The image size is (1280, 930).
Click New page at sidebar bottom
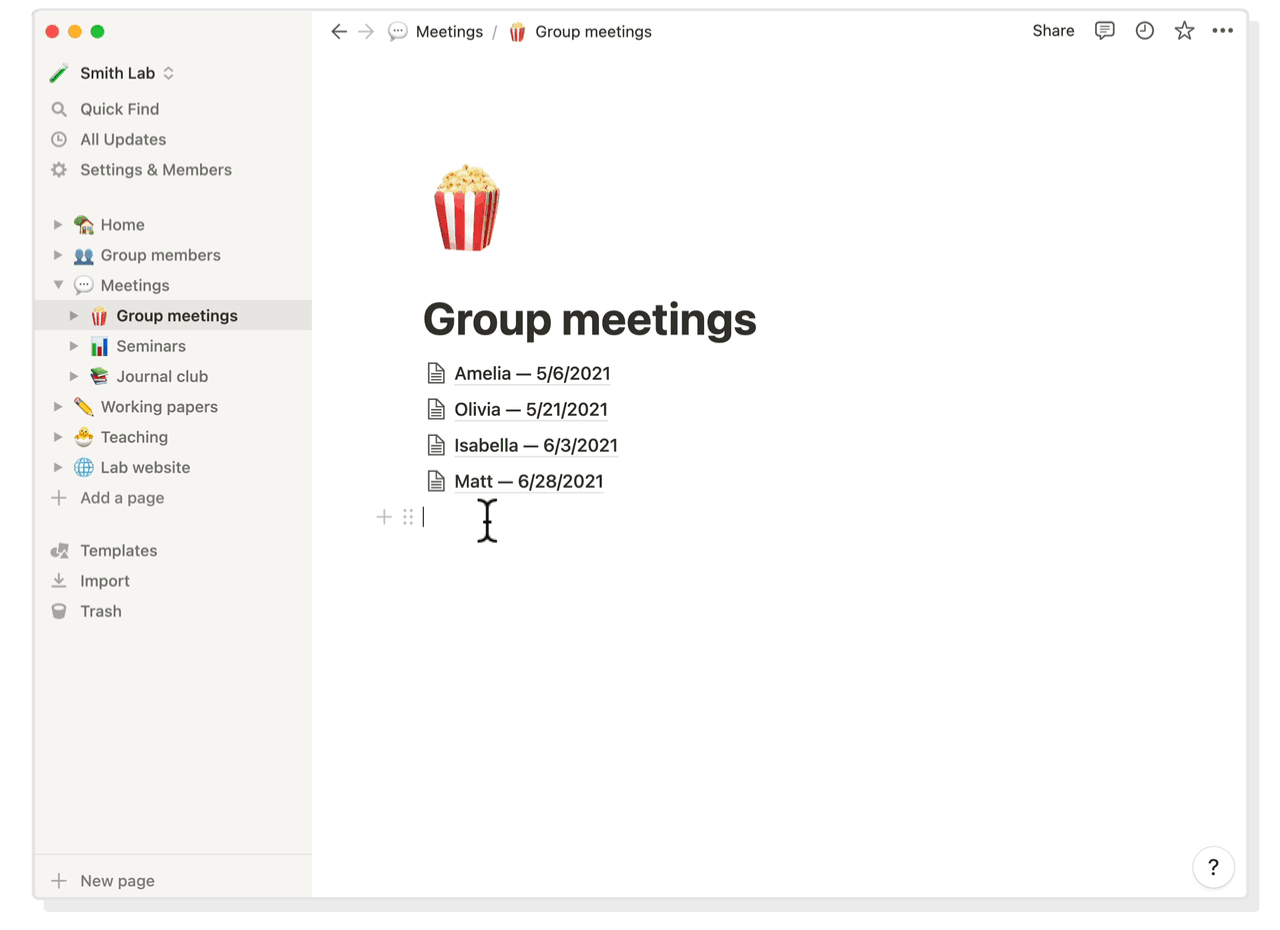tap(117, 881)
